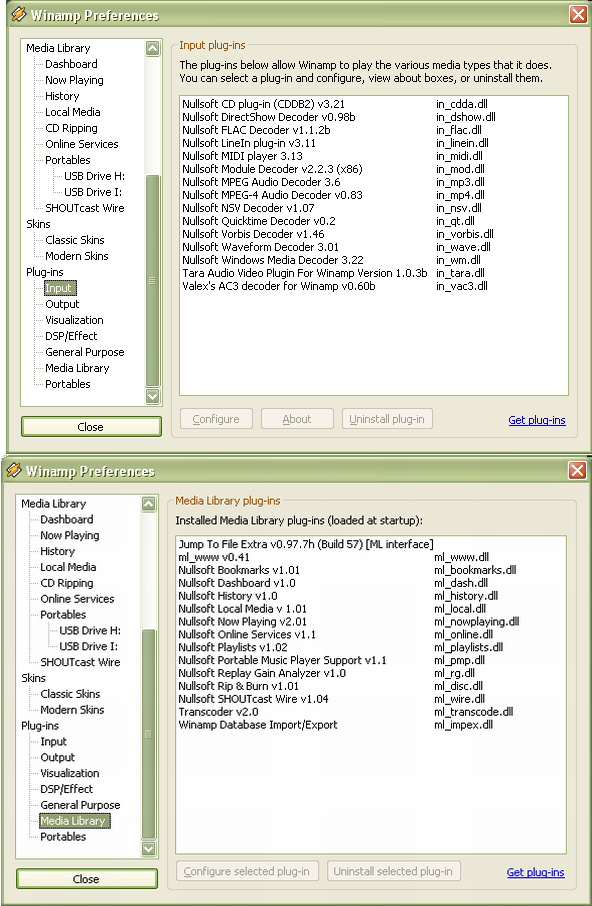Screen dimensions: 592x906
Task: Select USB Drive I: in upper window tree
Action: click(93, 192)
